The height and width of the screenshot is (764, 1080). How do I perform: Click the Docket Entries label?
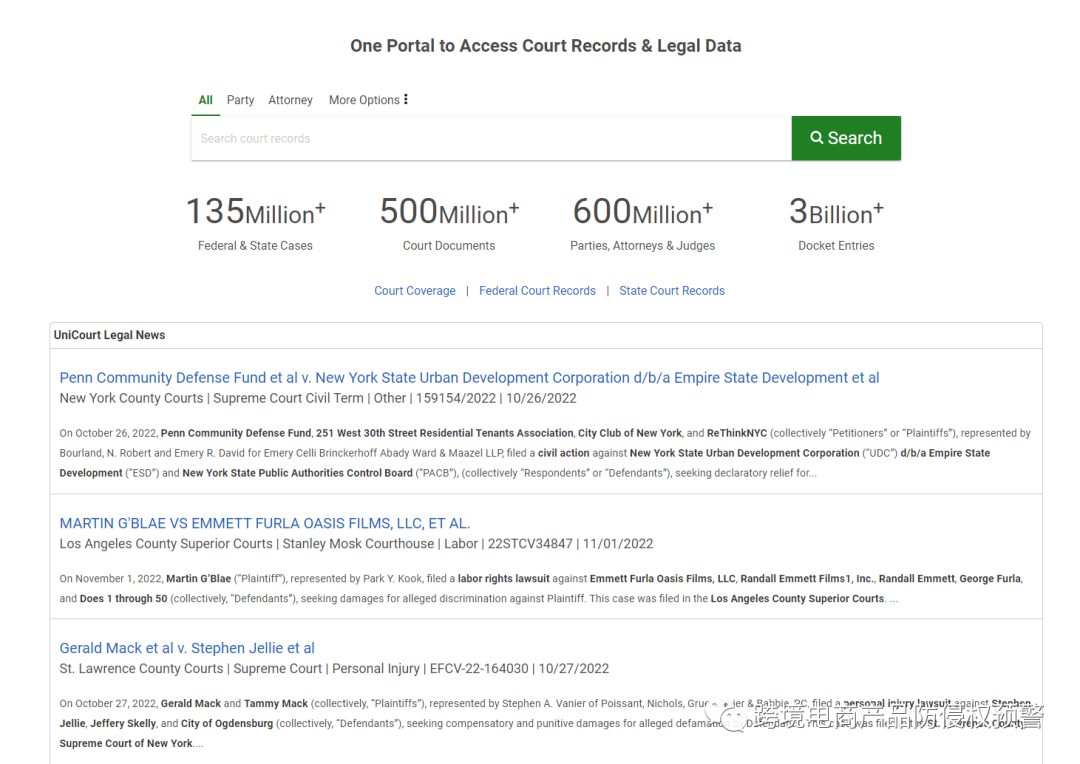(x=836, y=246)
